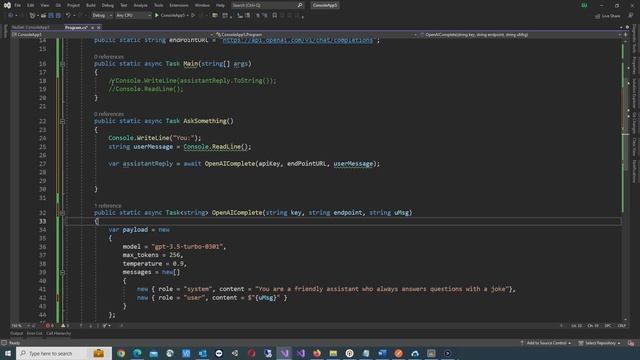Click the Visual Studio logo icon
Image resolution: width=640 pixels, height=360 pixels.
pos(7,5)
